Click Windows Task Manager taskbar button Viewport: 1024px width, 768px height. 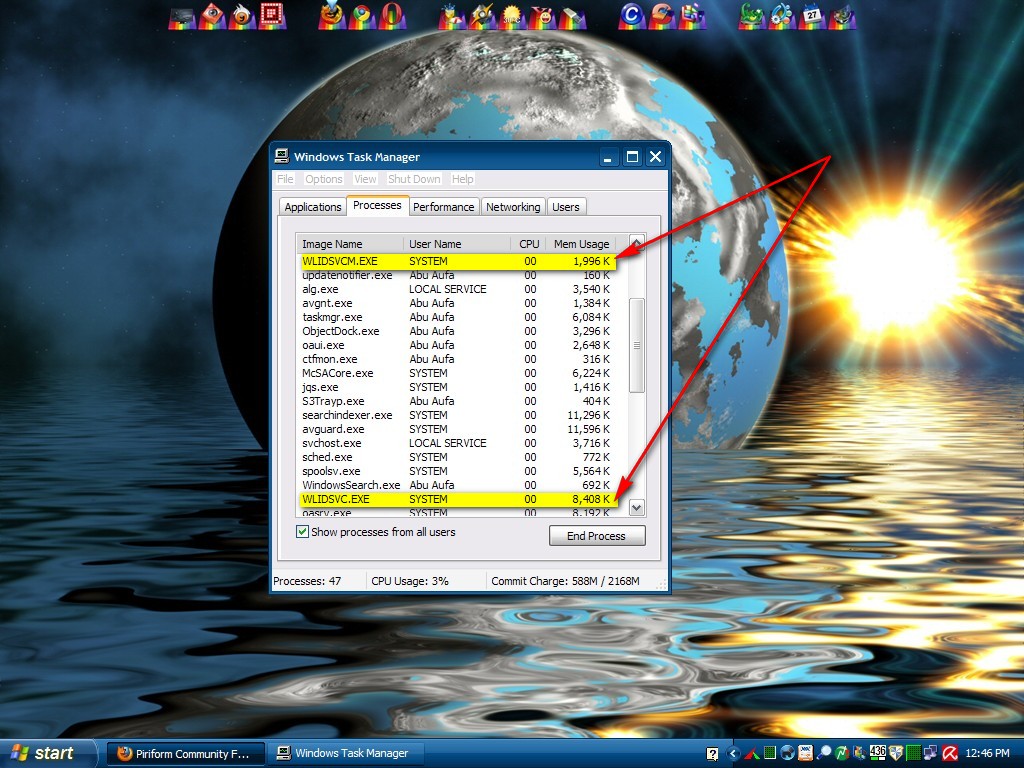coord(346,754)
